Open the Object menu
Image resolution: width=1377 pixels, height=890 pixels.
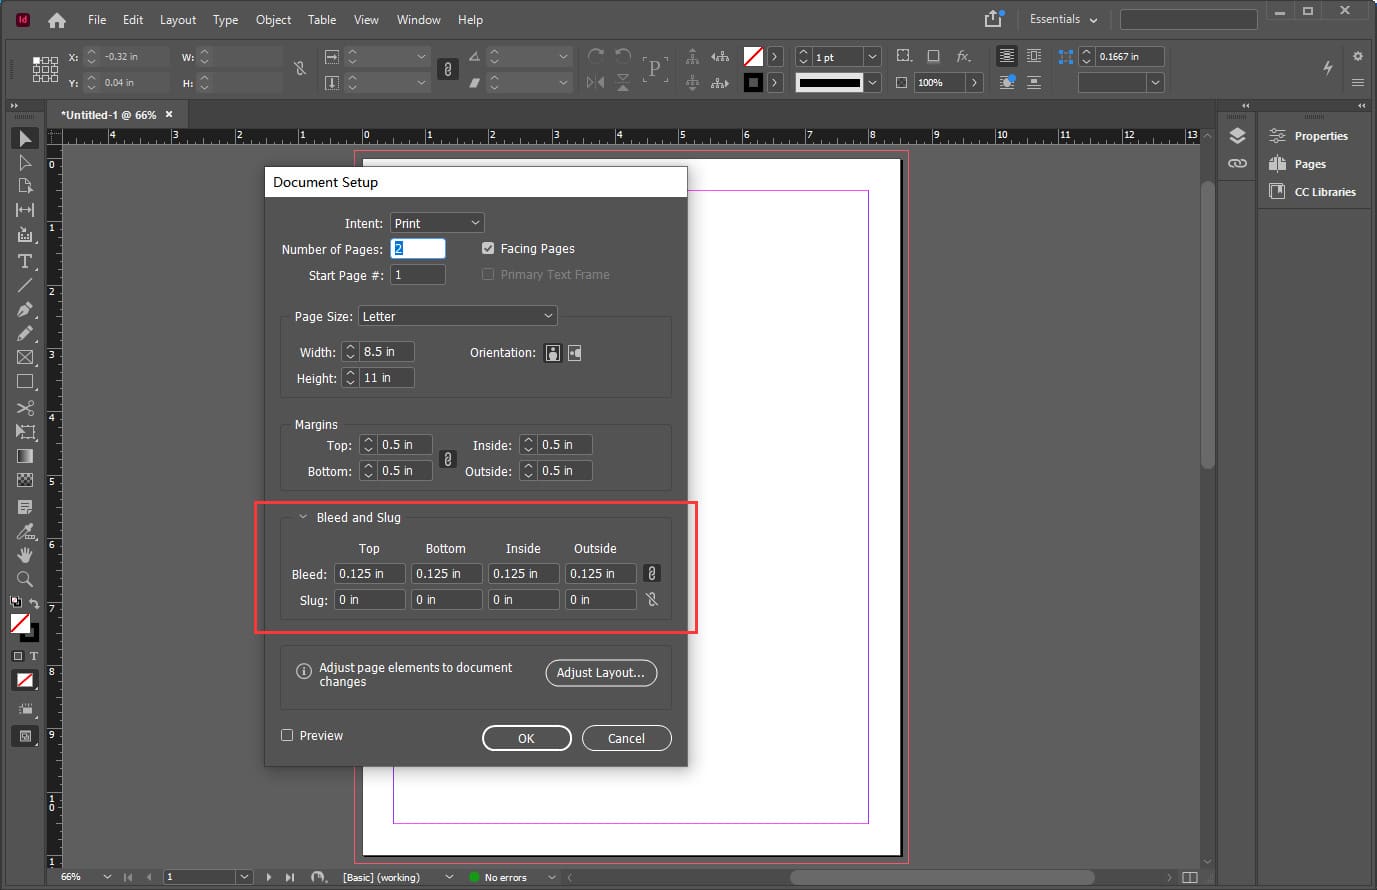[x=273, y=19]
